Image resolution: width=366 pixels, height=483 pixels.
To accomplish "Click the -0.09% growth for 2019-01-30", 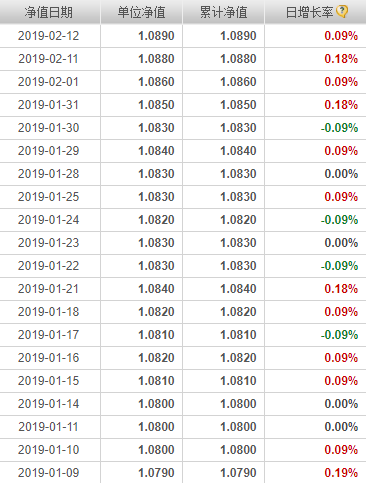I will pos(339,128).
